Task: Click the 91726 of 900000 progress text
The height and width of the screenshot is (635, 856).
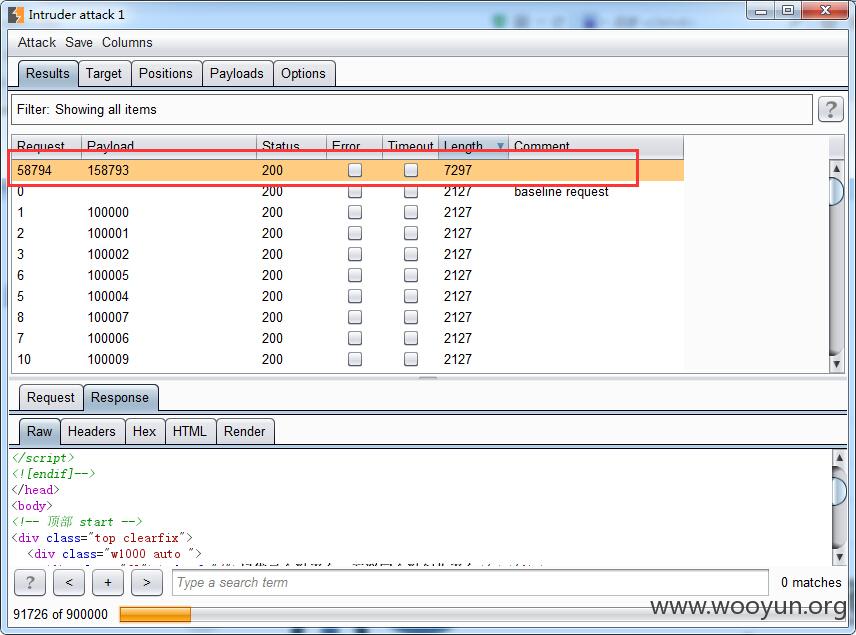Action: [61, 614]
